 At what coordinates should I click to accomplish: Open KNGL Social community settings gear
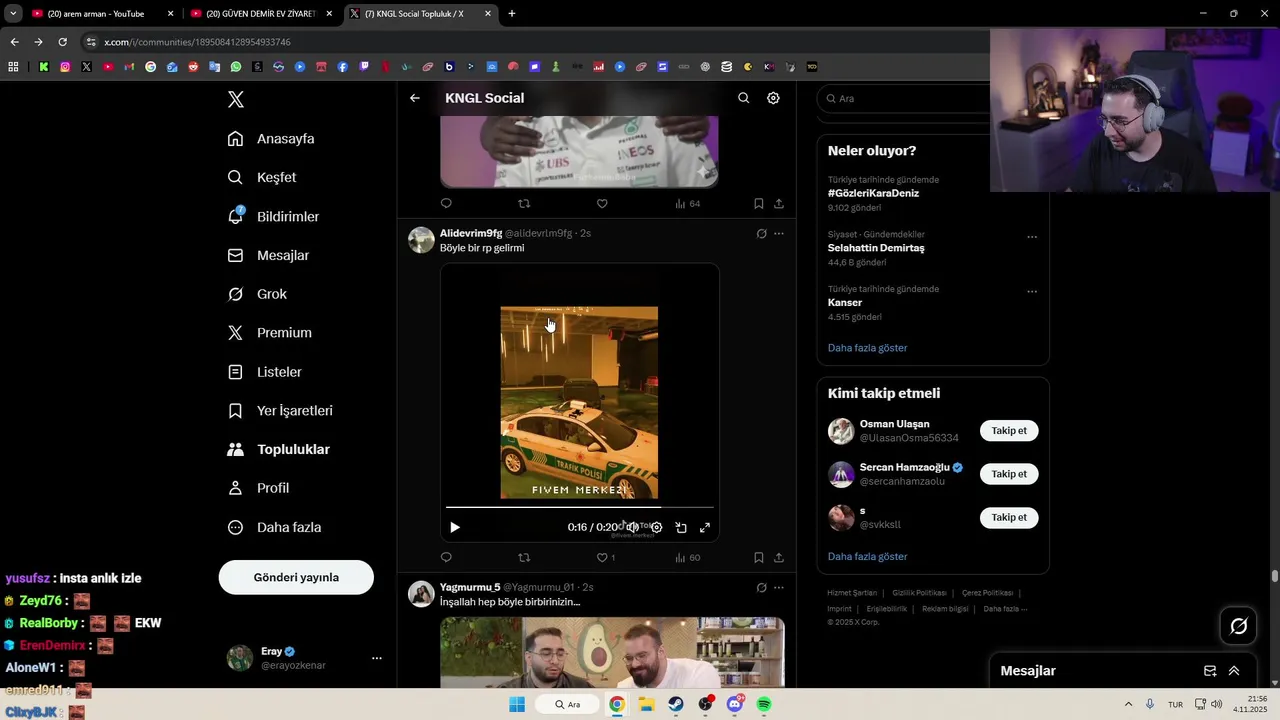[x=773, y=98]
